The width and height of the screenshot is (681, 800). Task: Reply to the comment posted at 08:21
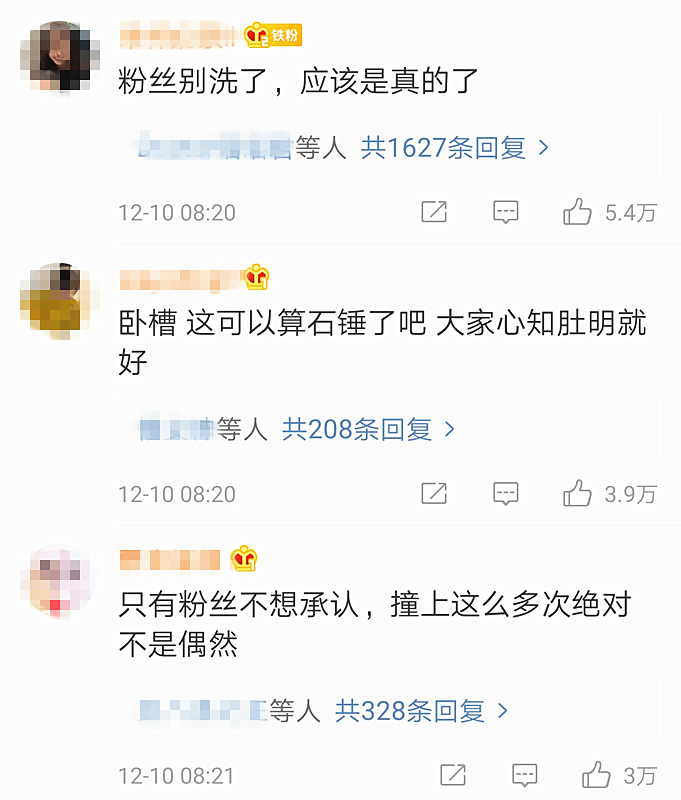pos(524,775)
